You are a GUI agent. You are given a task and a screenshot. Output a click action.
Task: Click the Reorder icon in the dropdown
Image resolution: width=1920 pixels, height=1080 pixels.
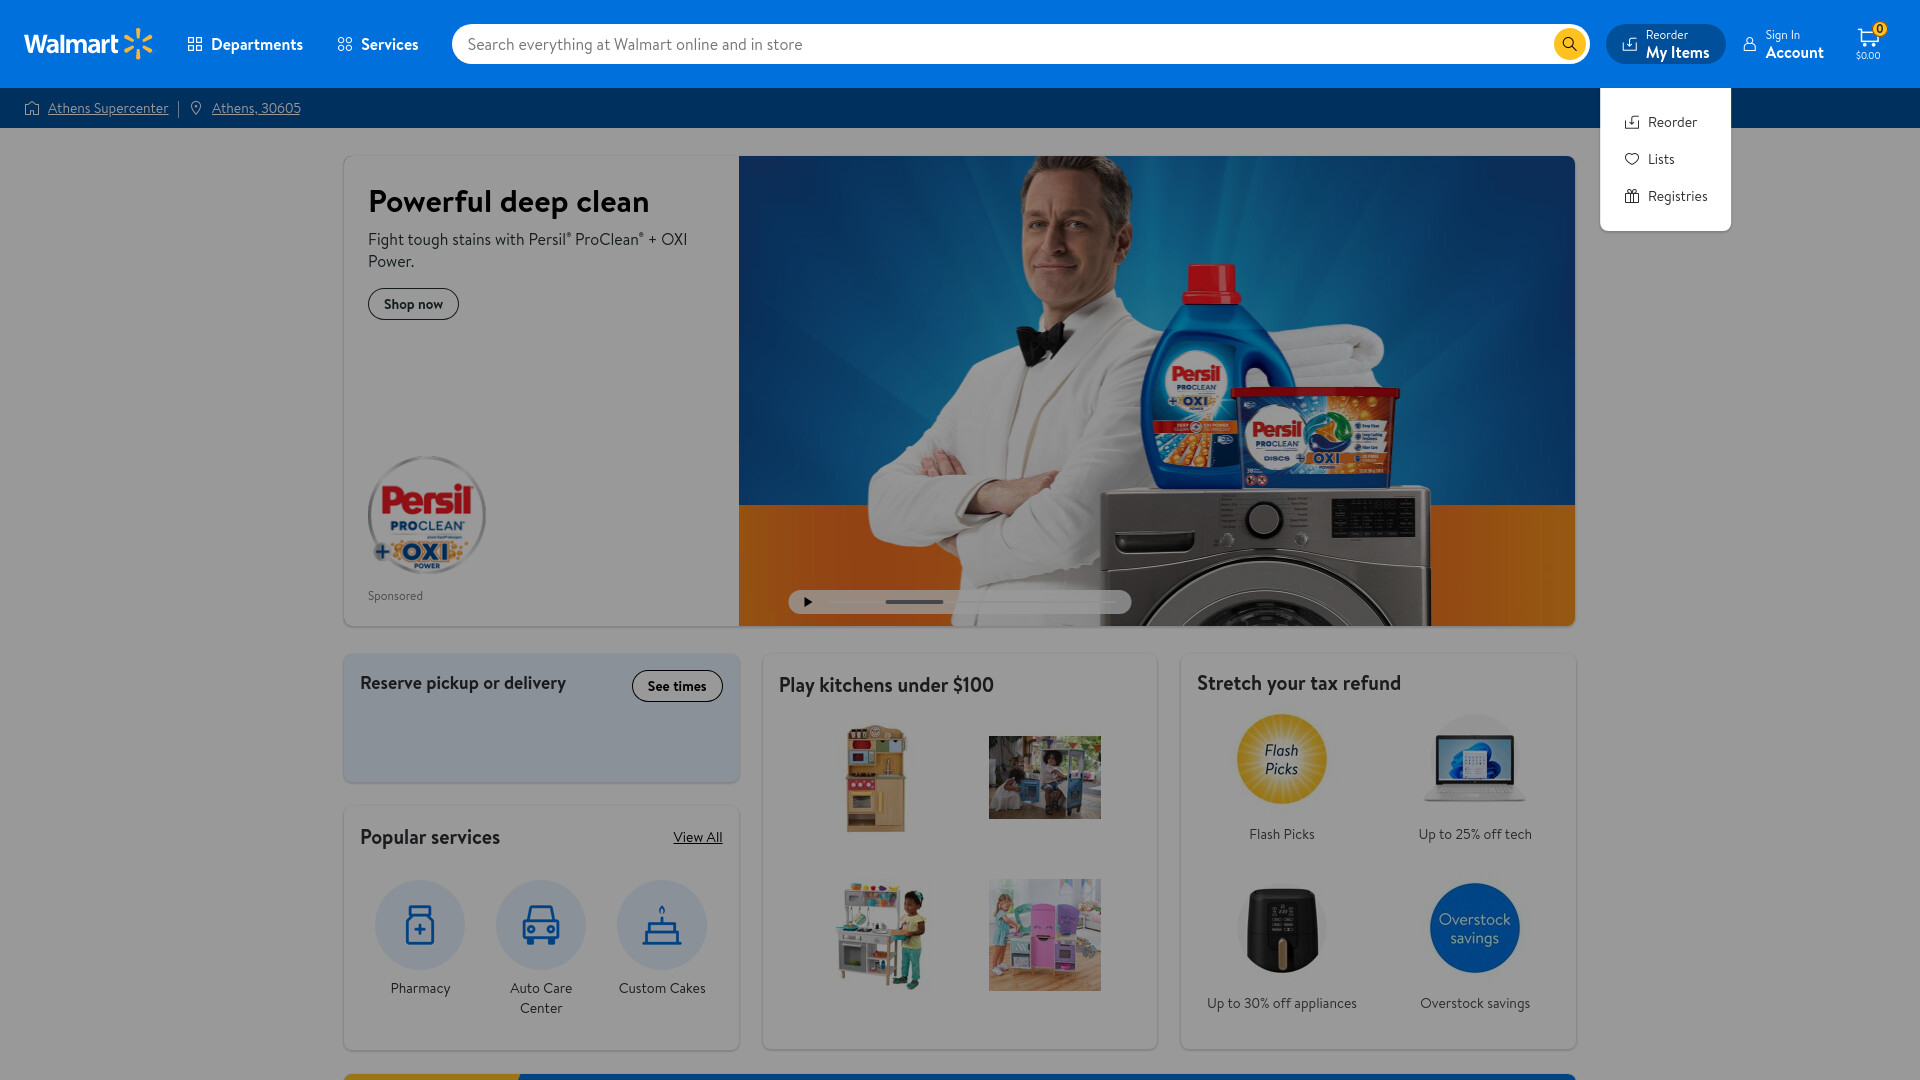click(x=1632, y=122)
